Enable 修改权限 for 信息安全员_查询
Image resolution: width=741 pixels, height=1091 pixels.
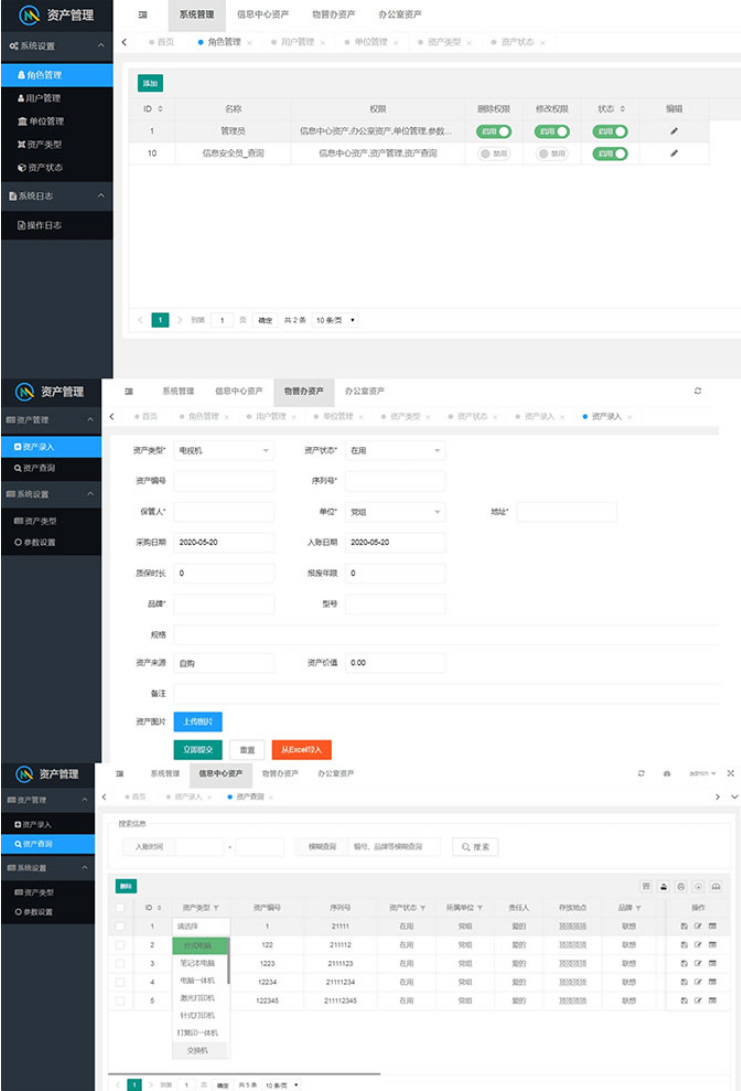(551, 153)
